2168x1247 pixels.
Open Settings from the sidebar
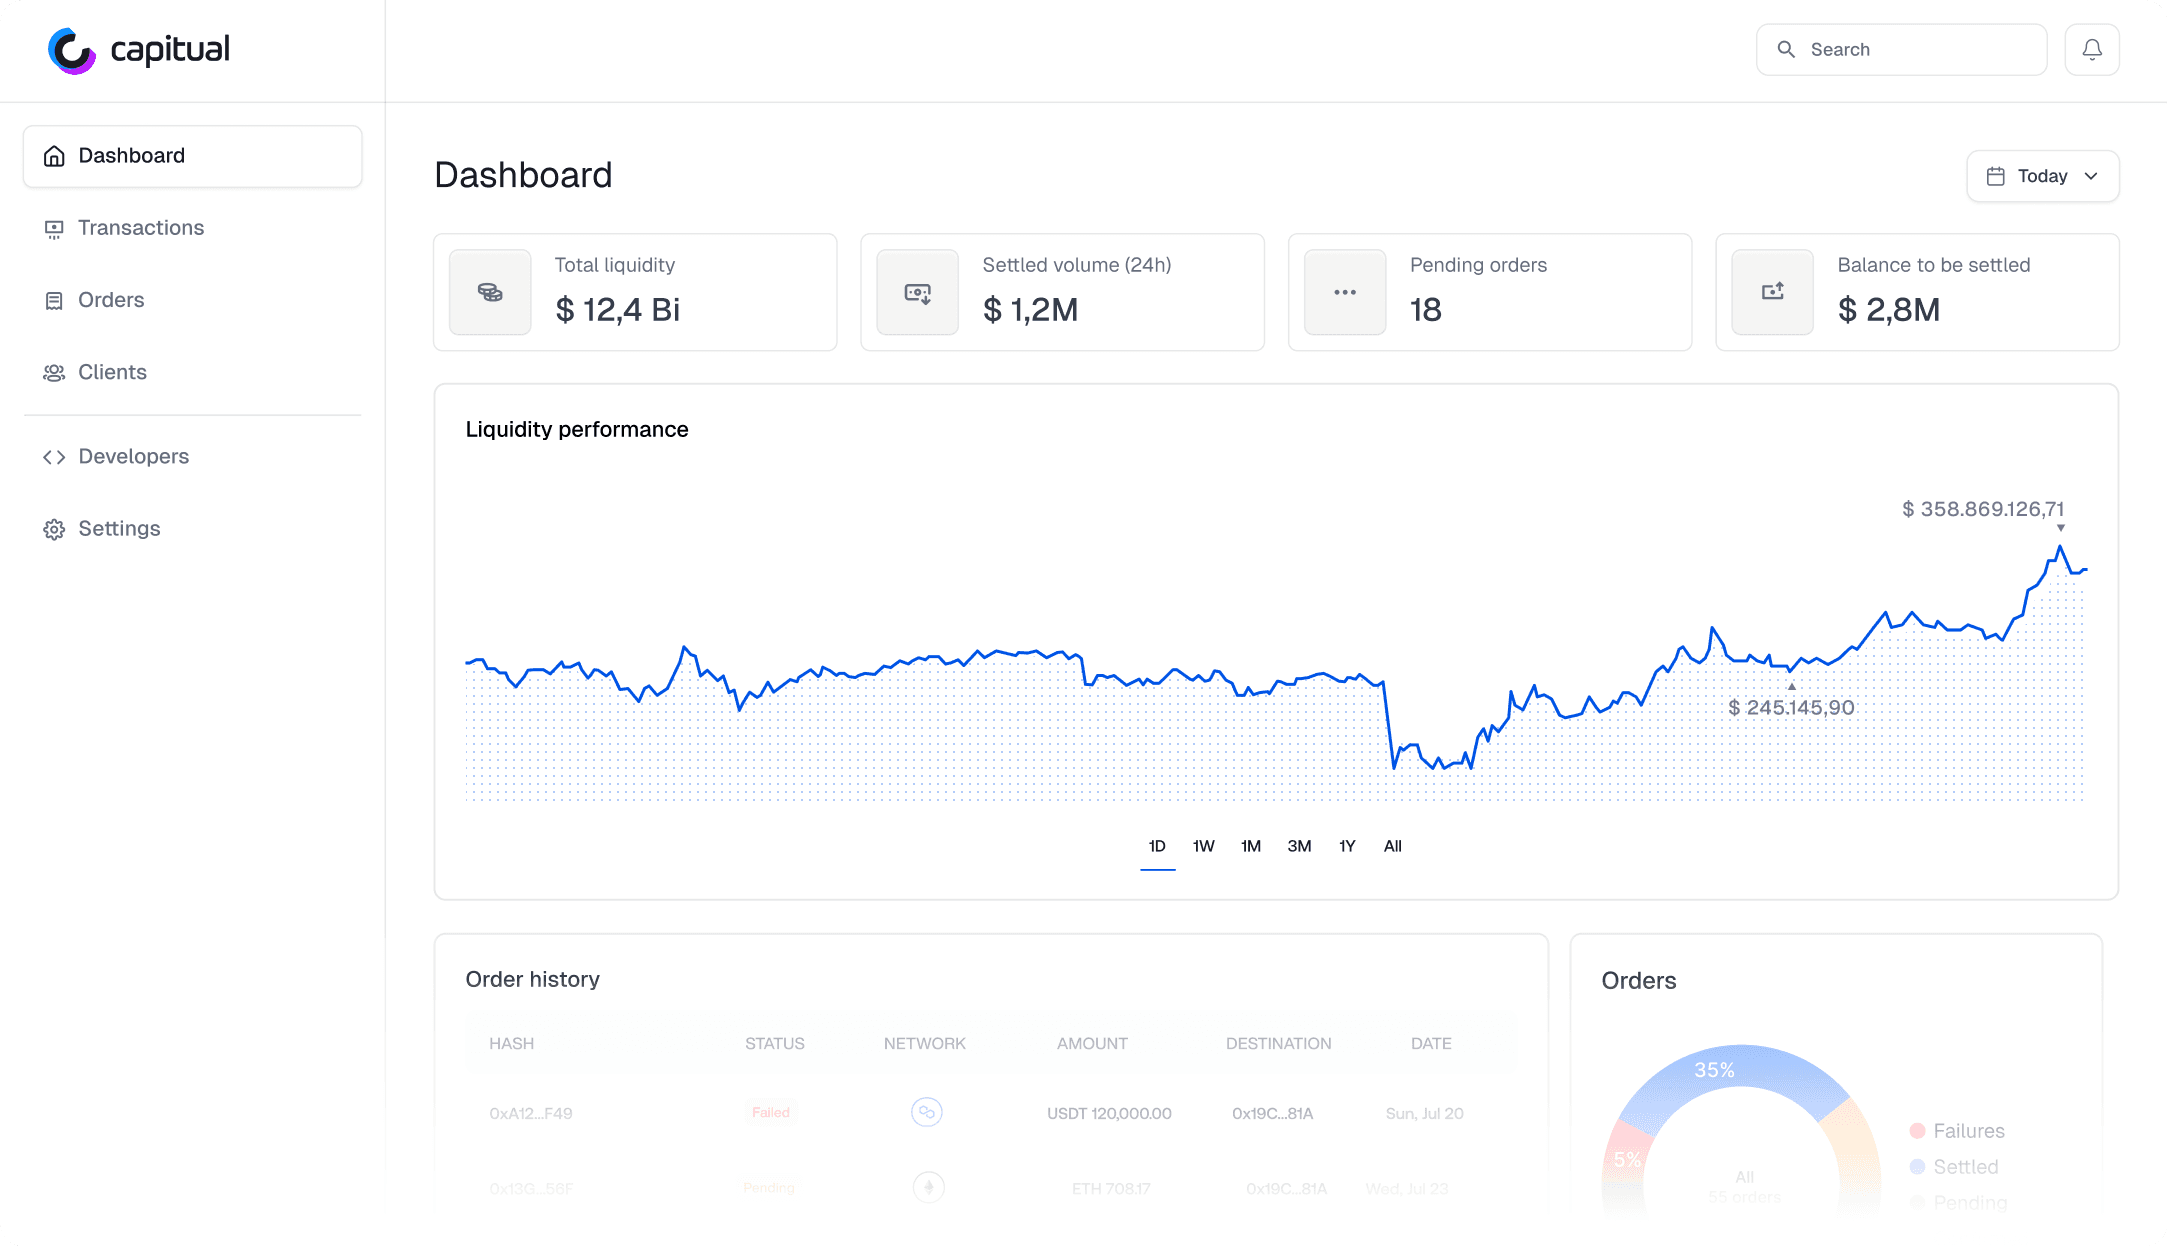pyautogui.click(x=119, y=528)
